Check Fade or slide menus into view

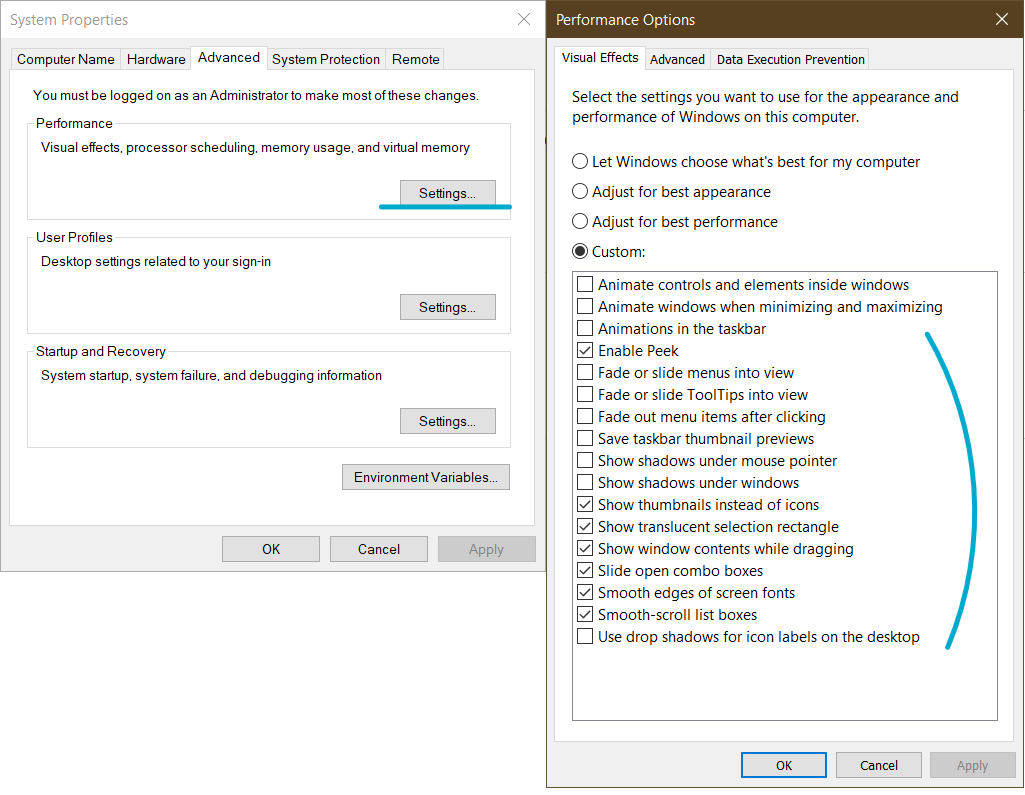pos(585,373)
